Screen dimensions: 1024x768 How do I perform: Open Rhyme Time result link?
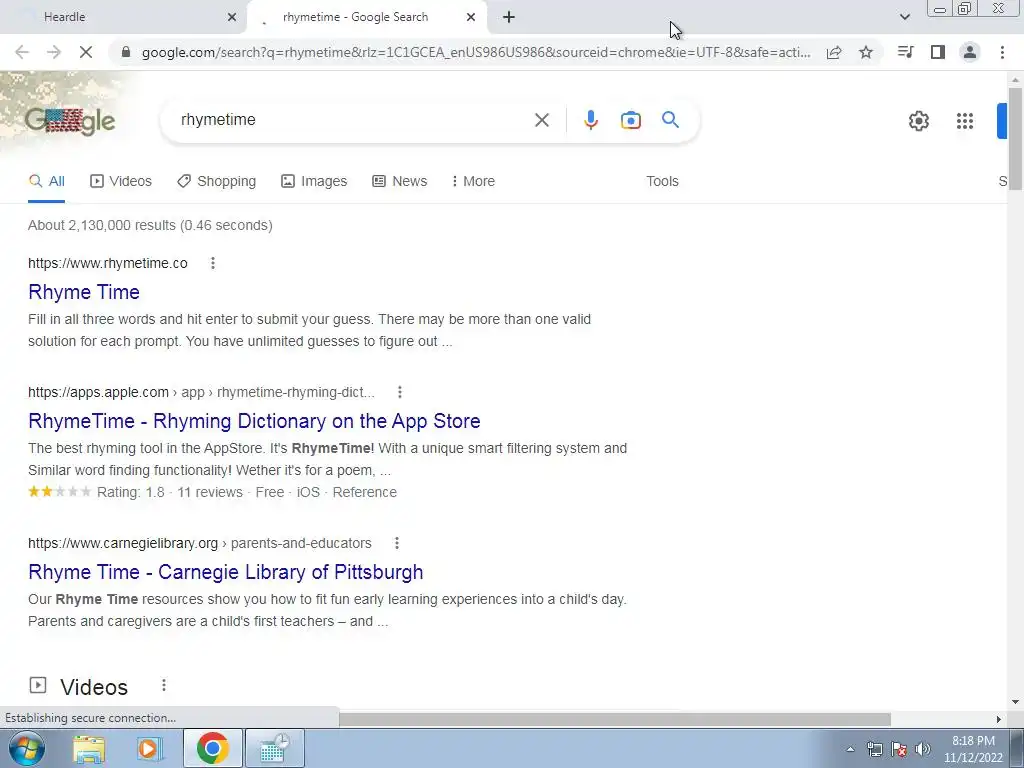click(84, 292)
